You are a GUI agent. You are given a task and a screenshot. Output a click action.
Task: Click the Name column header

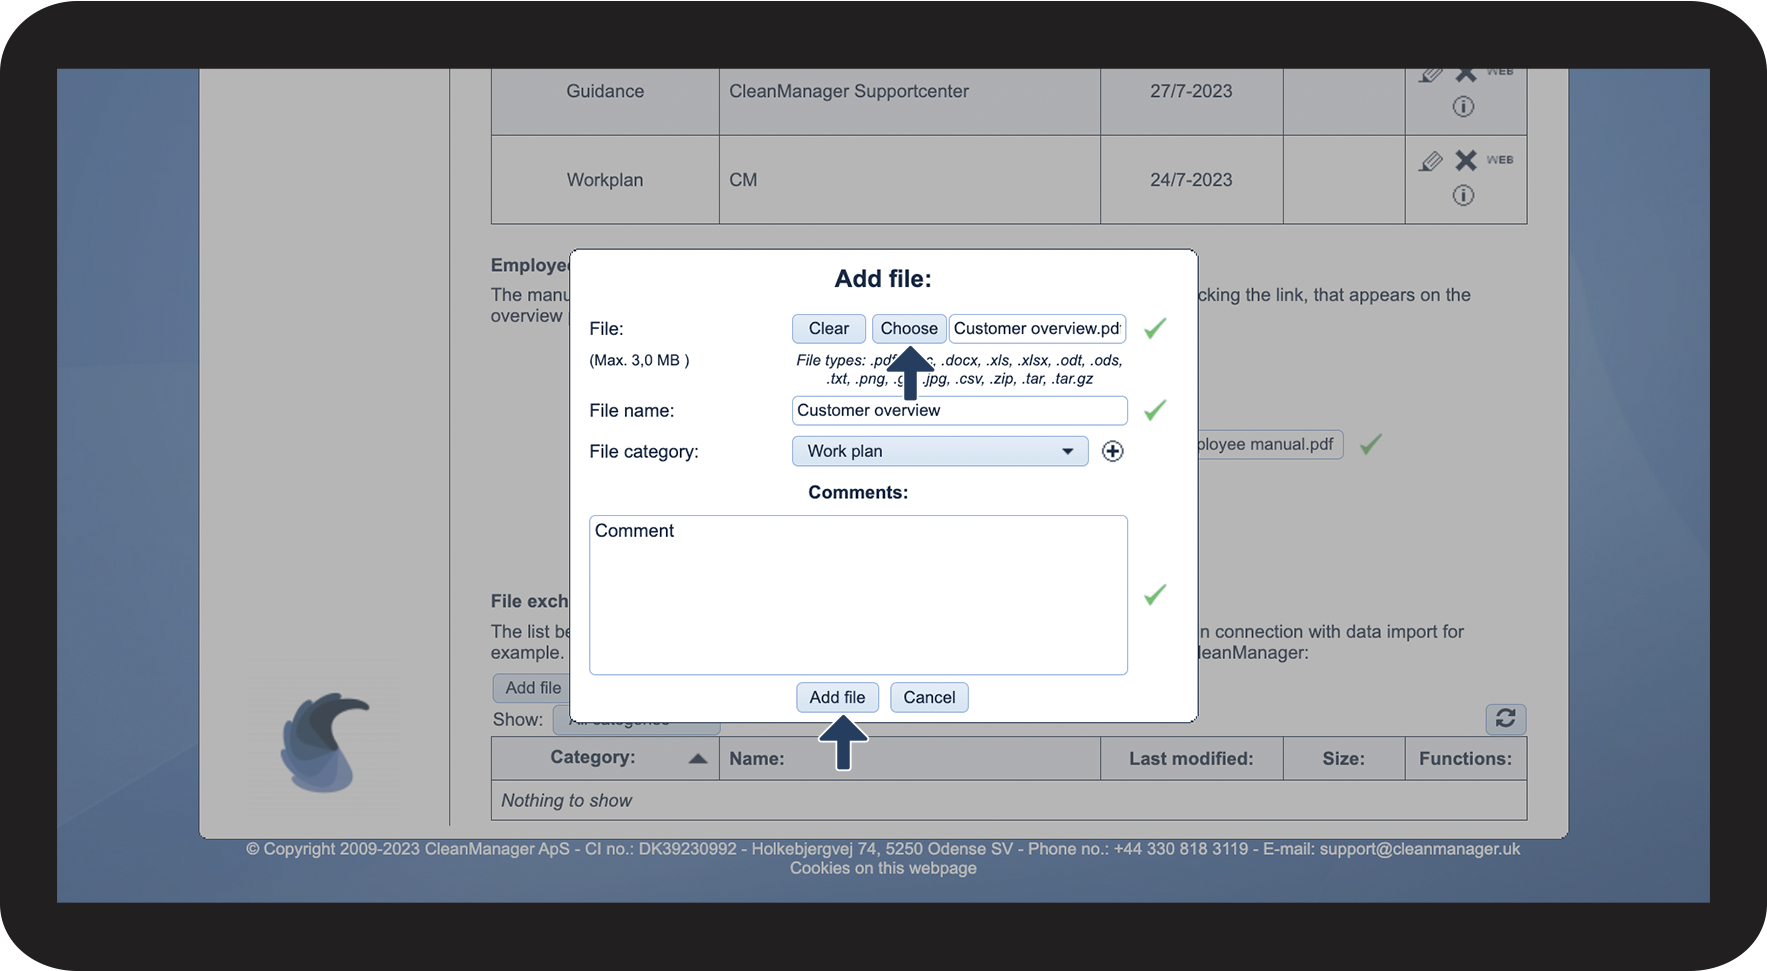click(x=757, y=759)
